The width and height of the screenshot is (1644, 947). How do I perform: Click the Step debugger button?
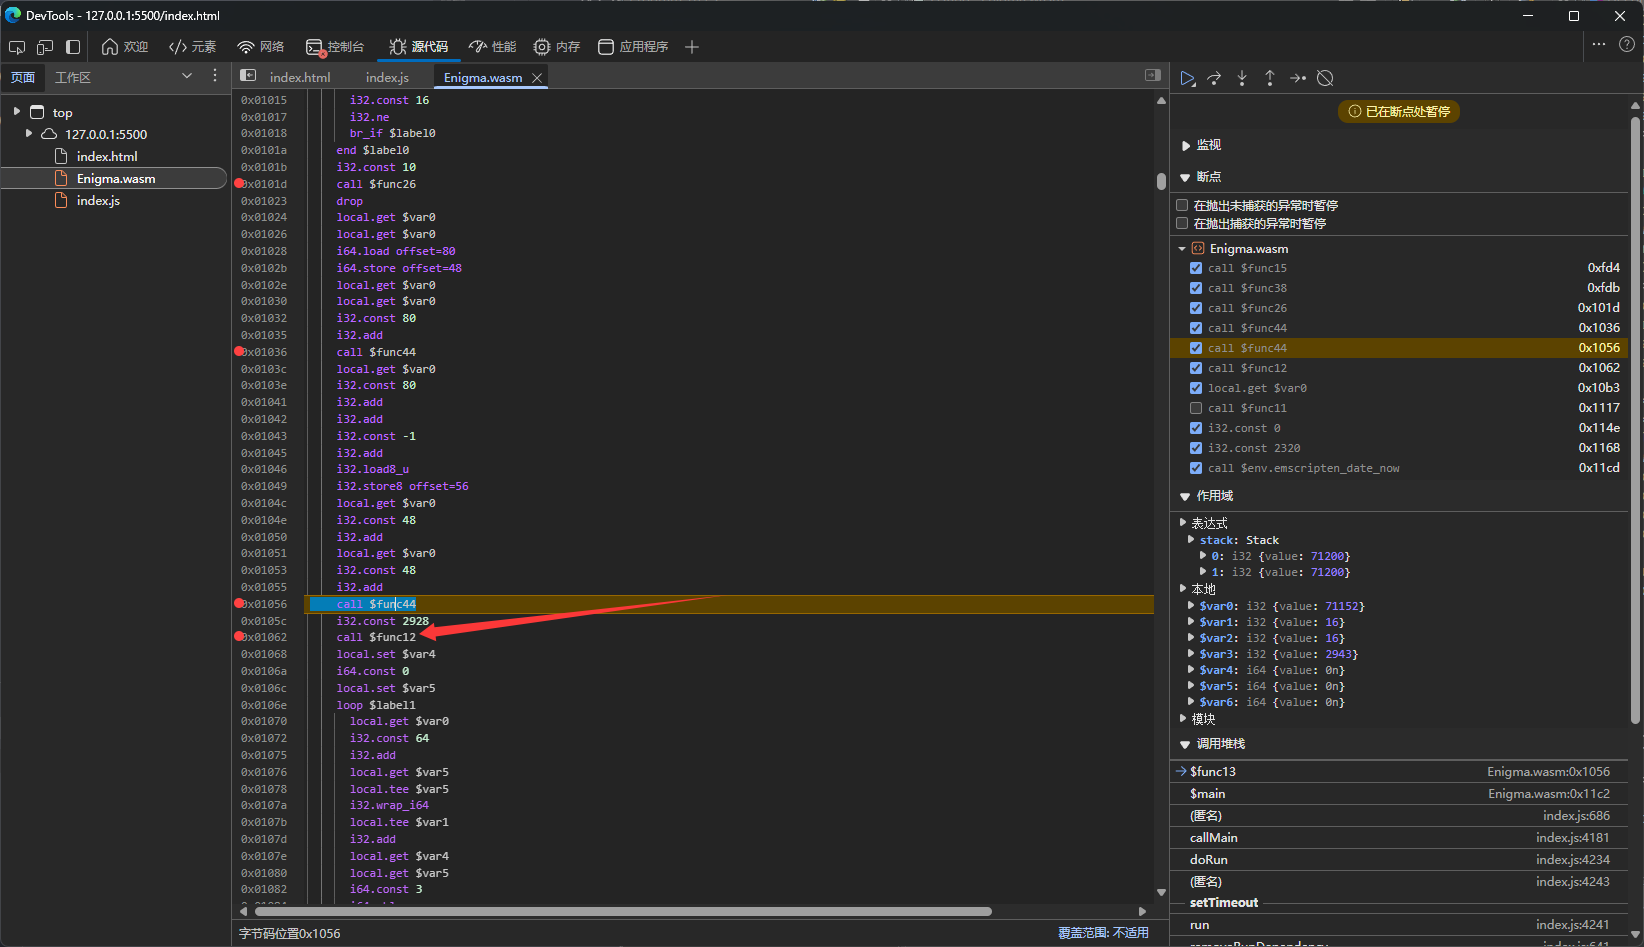pyautogui.click(x=1298, y=78)
